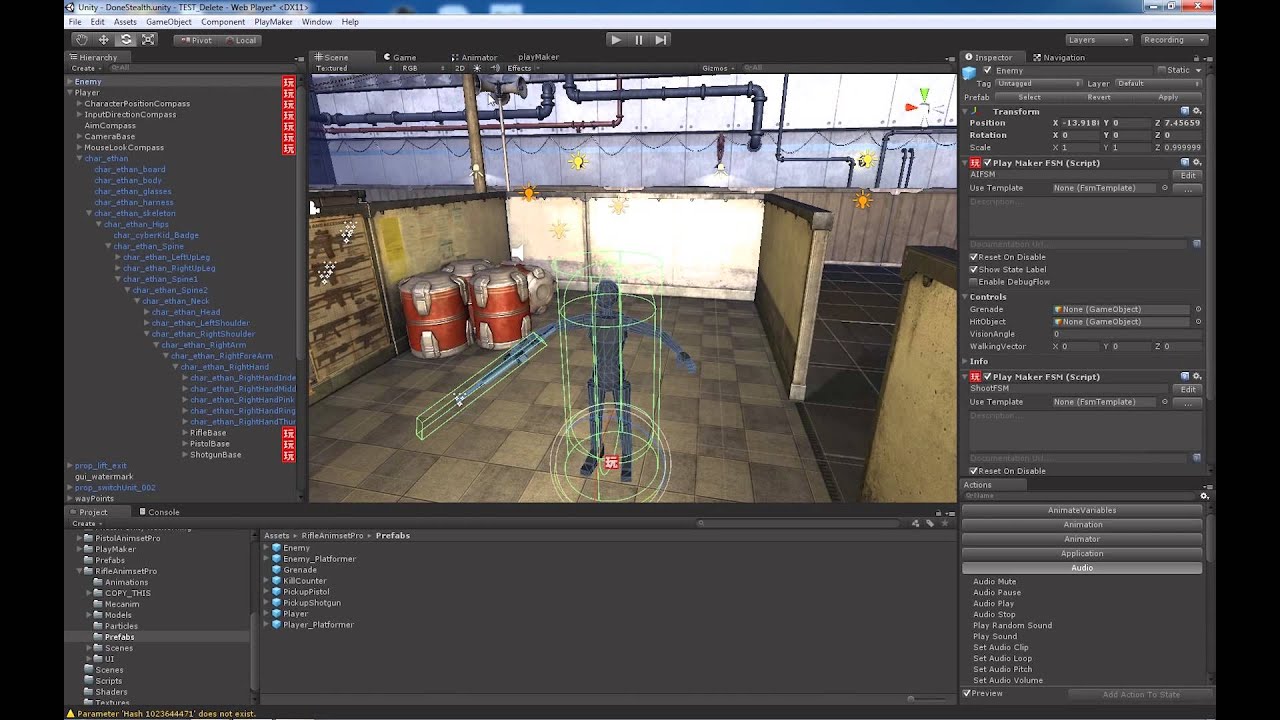Open AIFSM Play Maker component gear menu
1280x720 pixels.
pyautogui.click(x=1197, y=162)
